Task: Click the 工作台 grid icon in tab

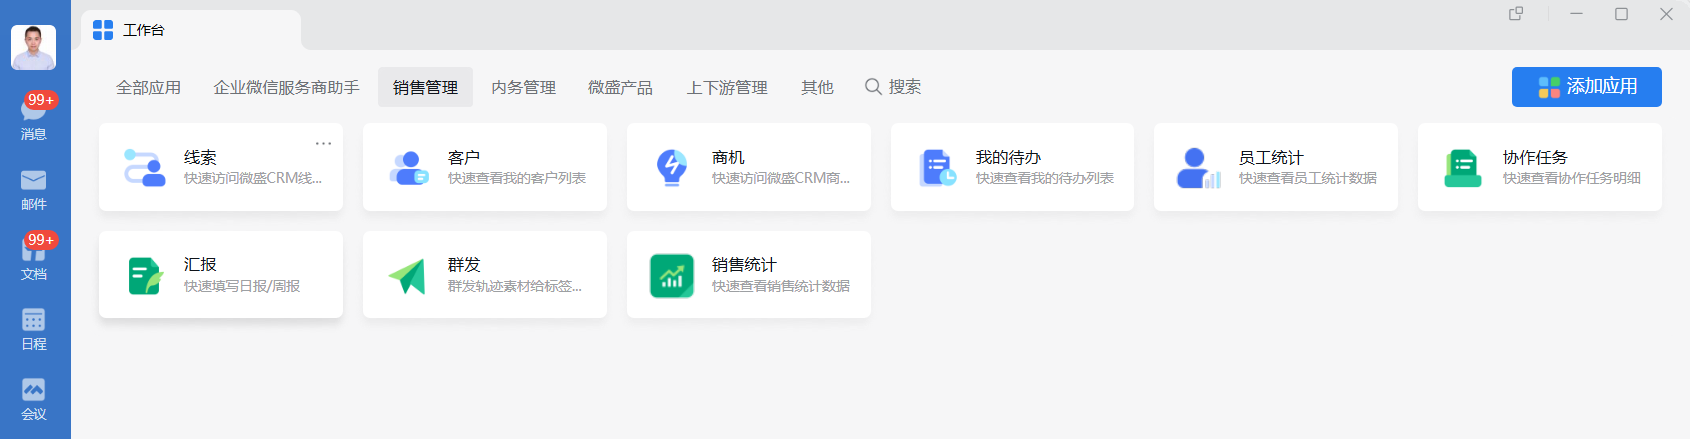Action: pyautogui.click(x=103, y=30)
